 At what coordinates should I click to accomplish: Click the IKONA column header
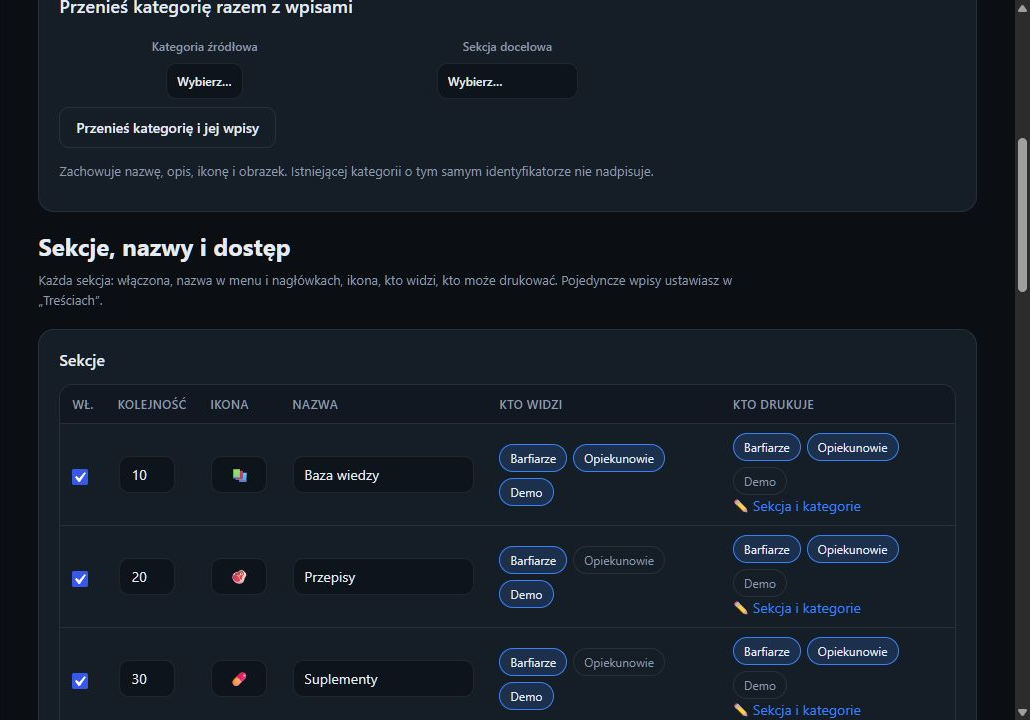click(x=229, y=405)
